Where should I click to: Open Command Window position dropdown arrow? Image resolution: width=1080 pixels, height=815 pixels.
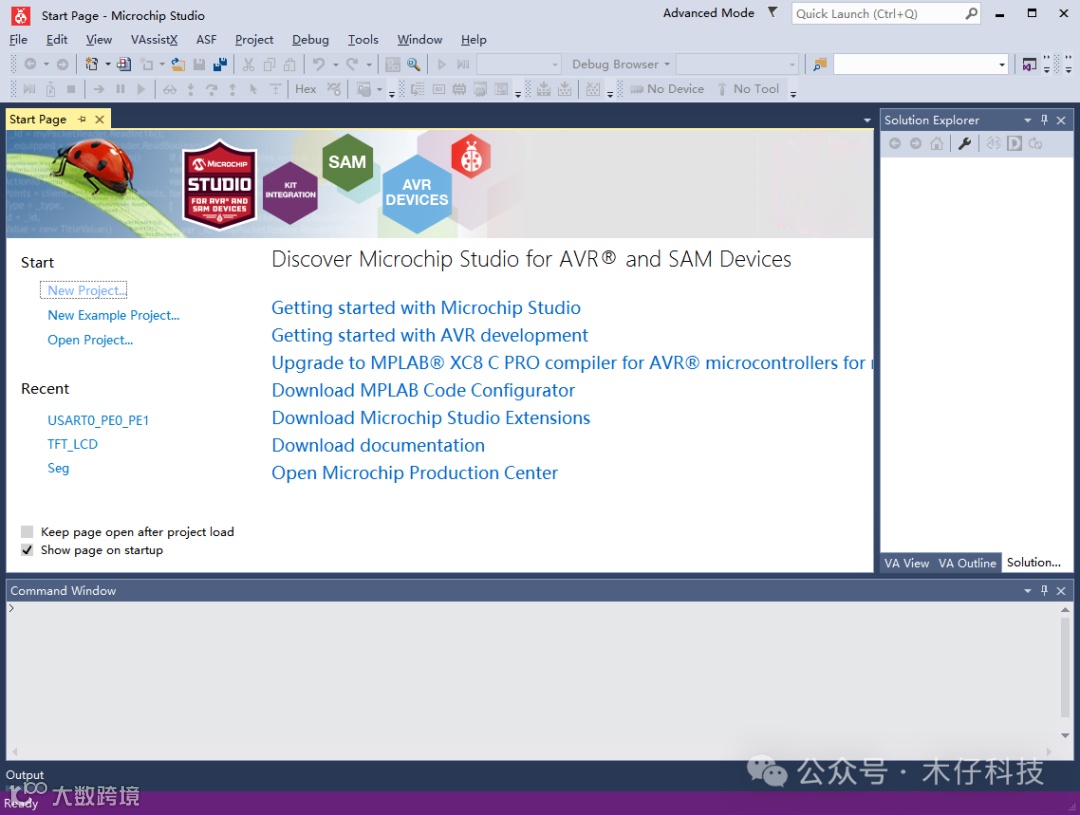[1028, 590]
